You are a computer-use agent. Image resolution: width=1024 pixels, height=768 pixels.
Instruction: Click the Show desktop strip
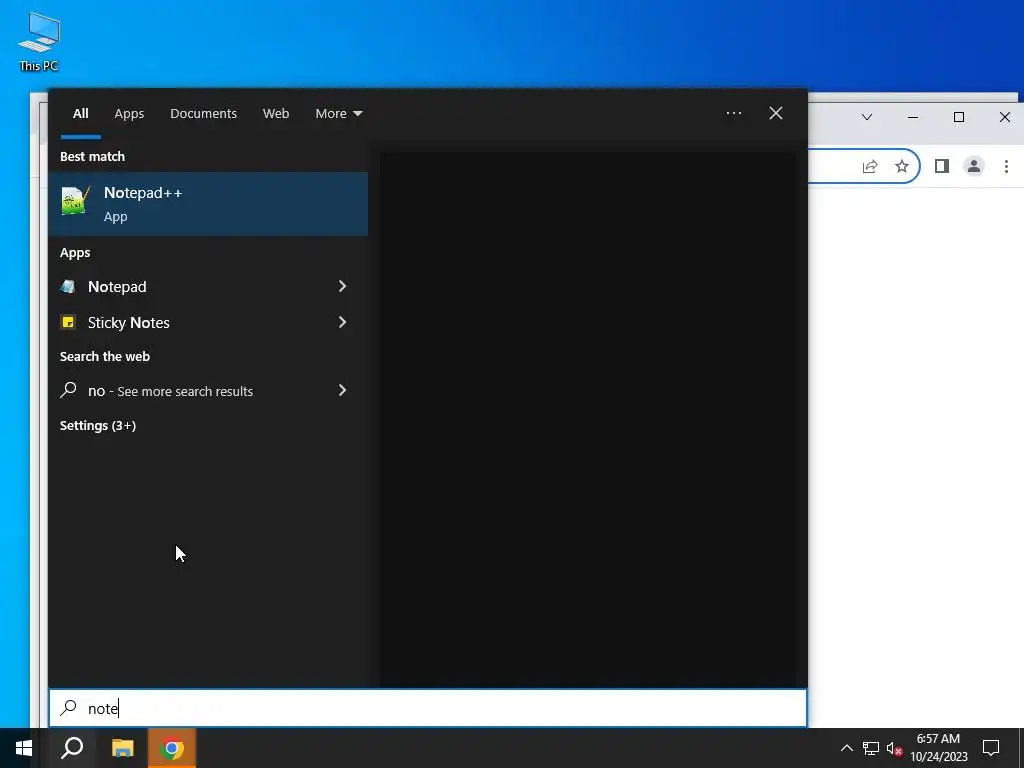point(1021,748)
